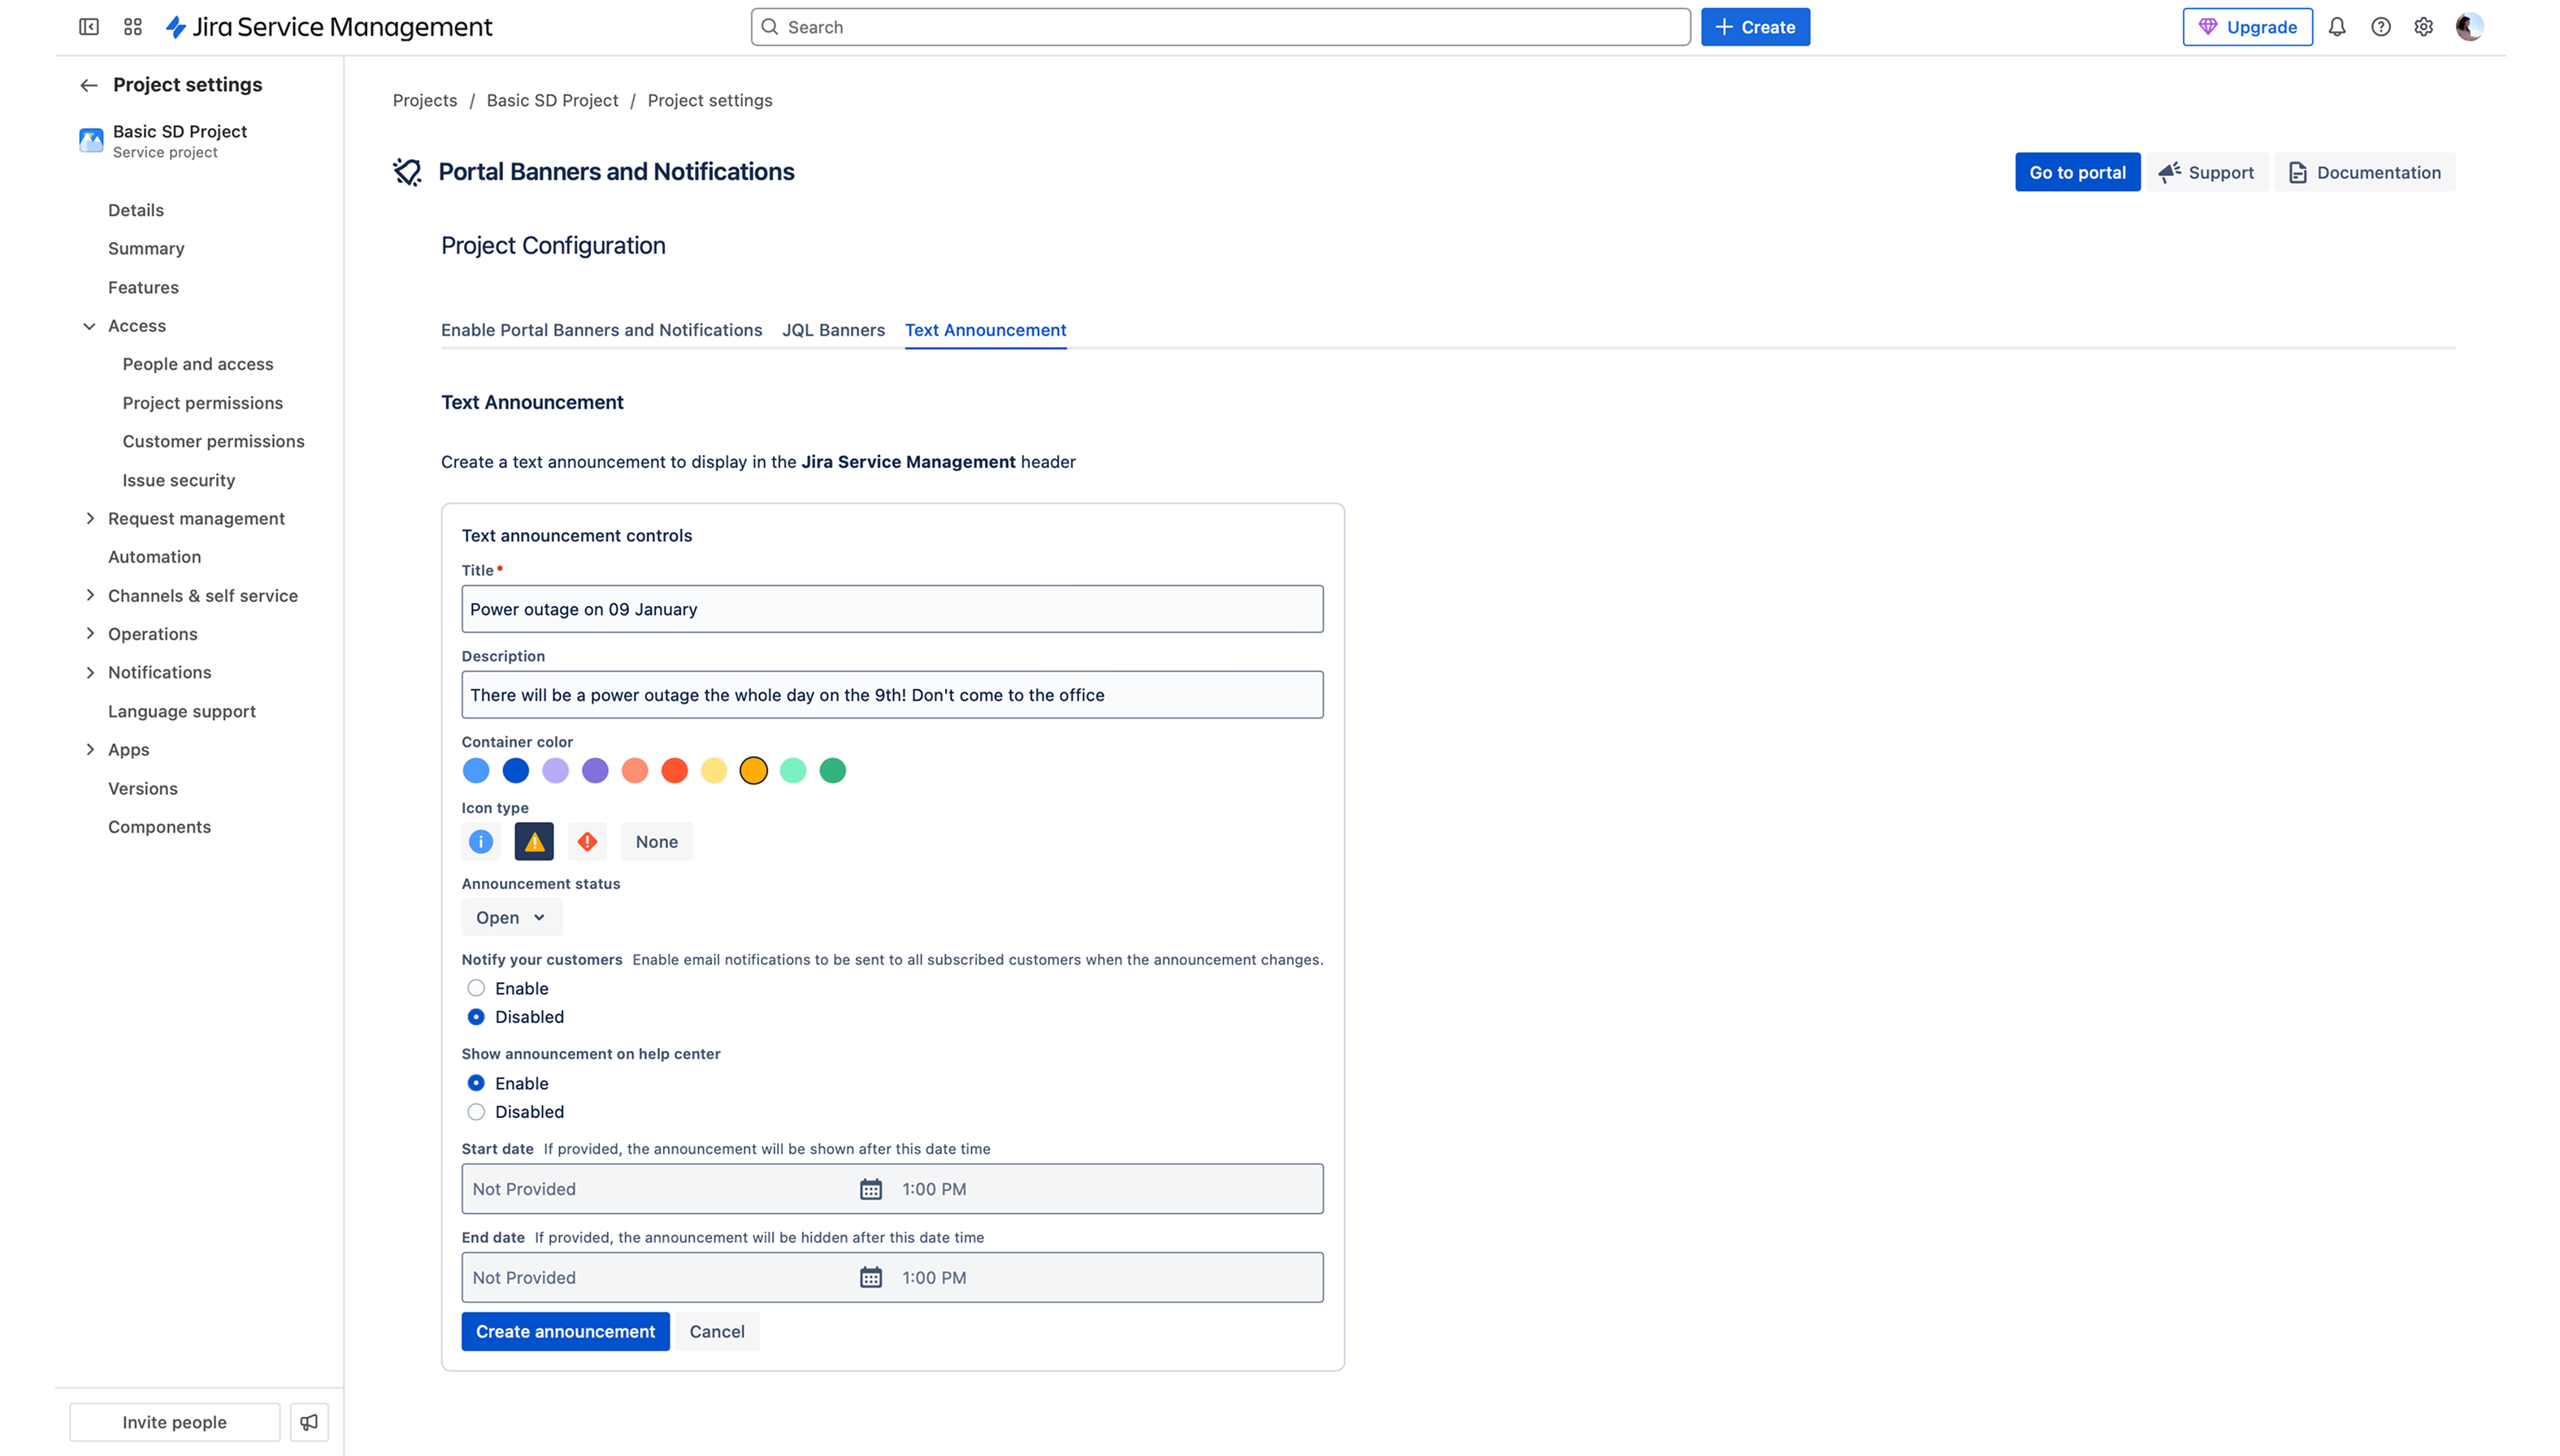Image resolution: width=2560 pixels, height=1456 pixels.
Task: Collapse the Access section in the sidebar
Action: pos(90,326)
